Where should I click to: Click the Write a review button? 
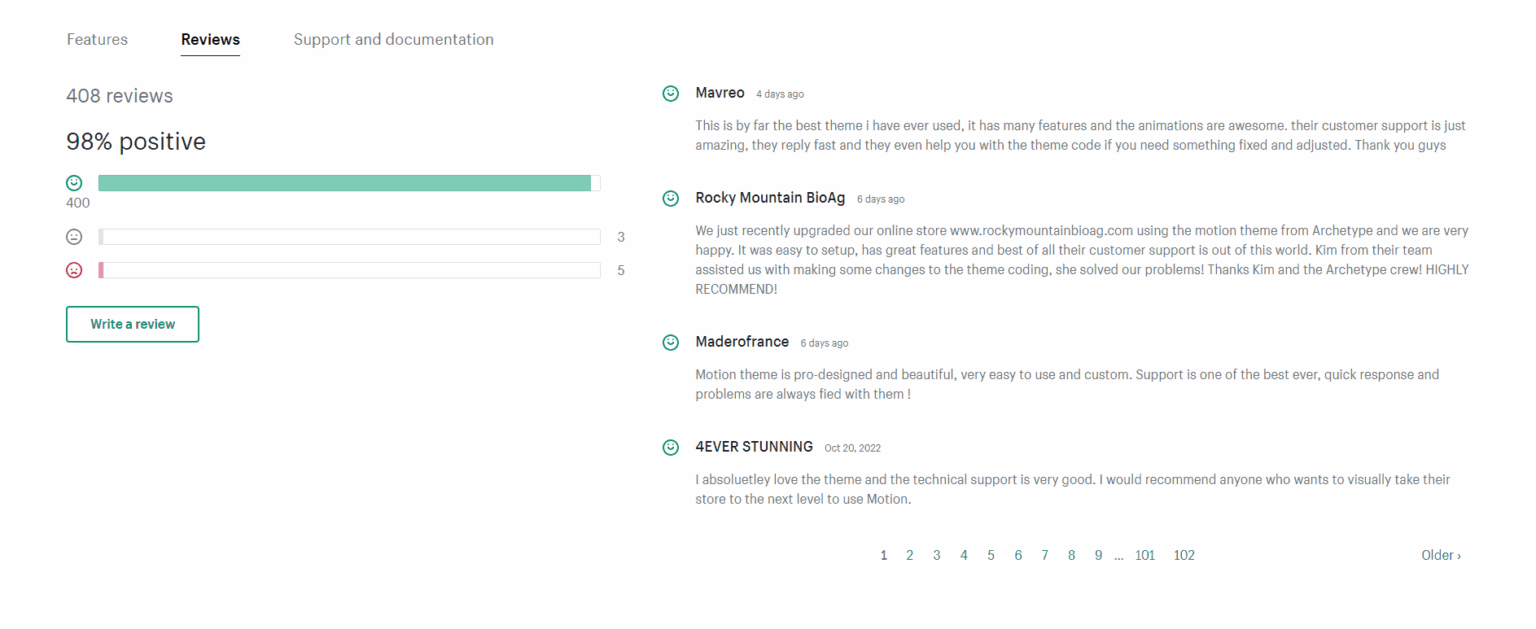click(x=132, y=324)
